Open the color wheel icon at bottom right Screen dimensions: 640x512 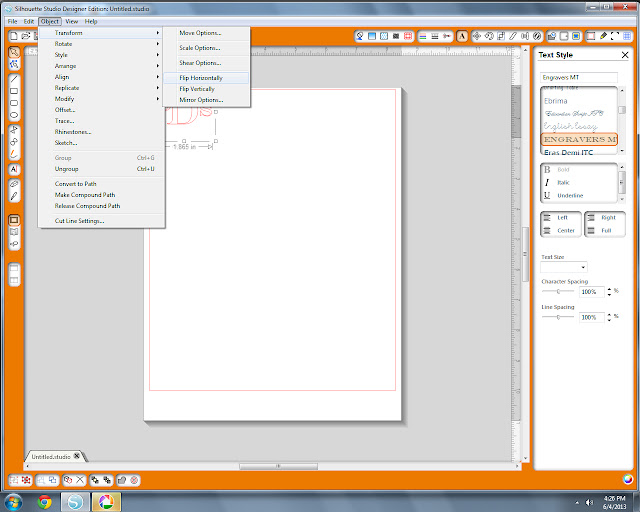[x=628, y=479]
